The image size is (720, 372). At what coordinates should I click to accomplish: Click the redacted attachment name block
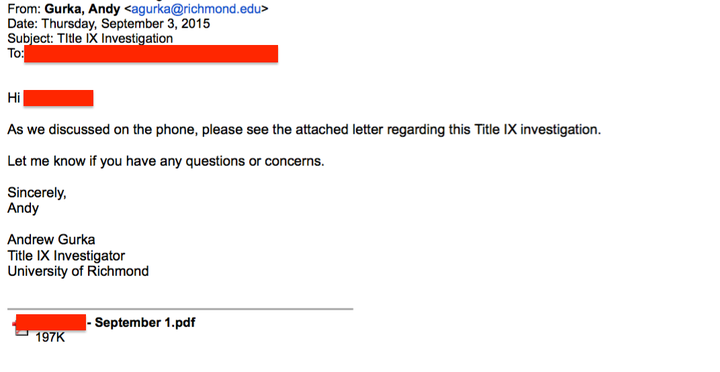click(x=51, y=322)
